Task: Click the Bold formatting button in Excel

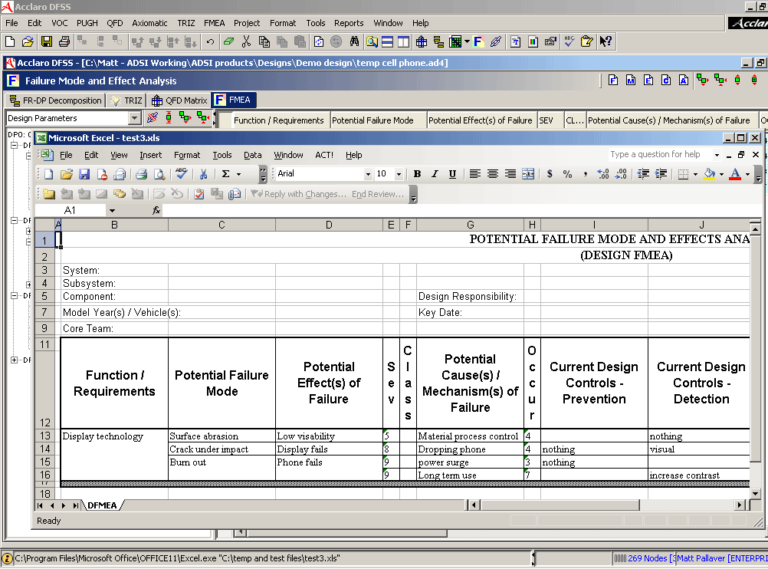Action: point(417,174)
